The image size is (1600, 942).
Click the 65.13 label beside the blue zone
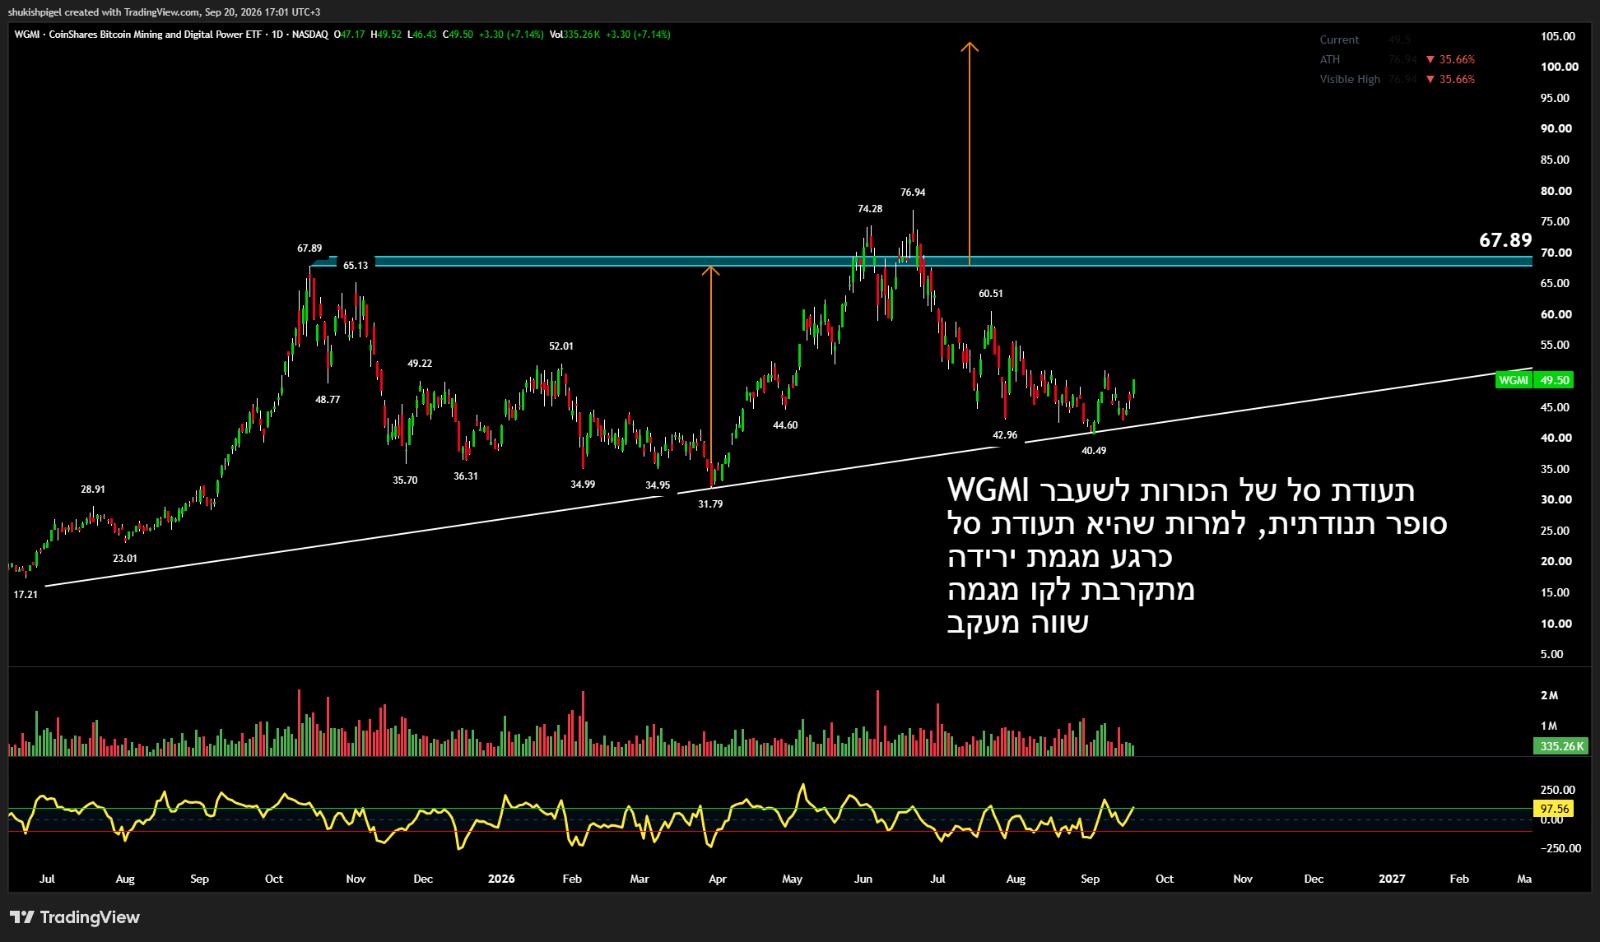pos(355,265)
